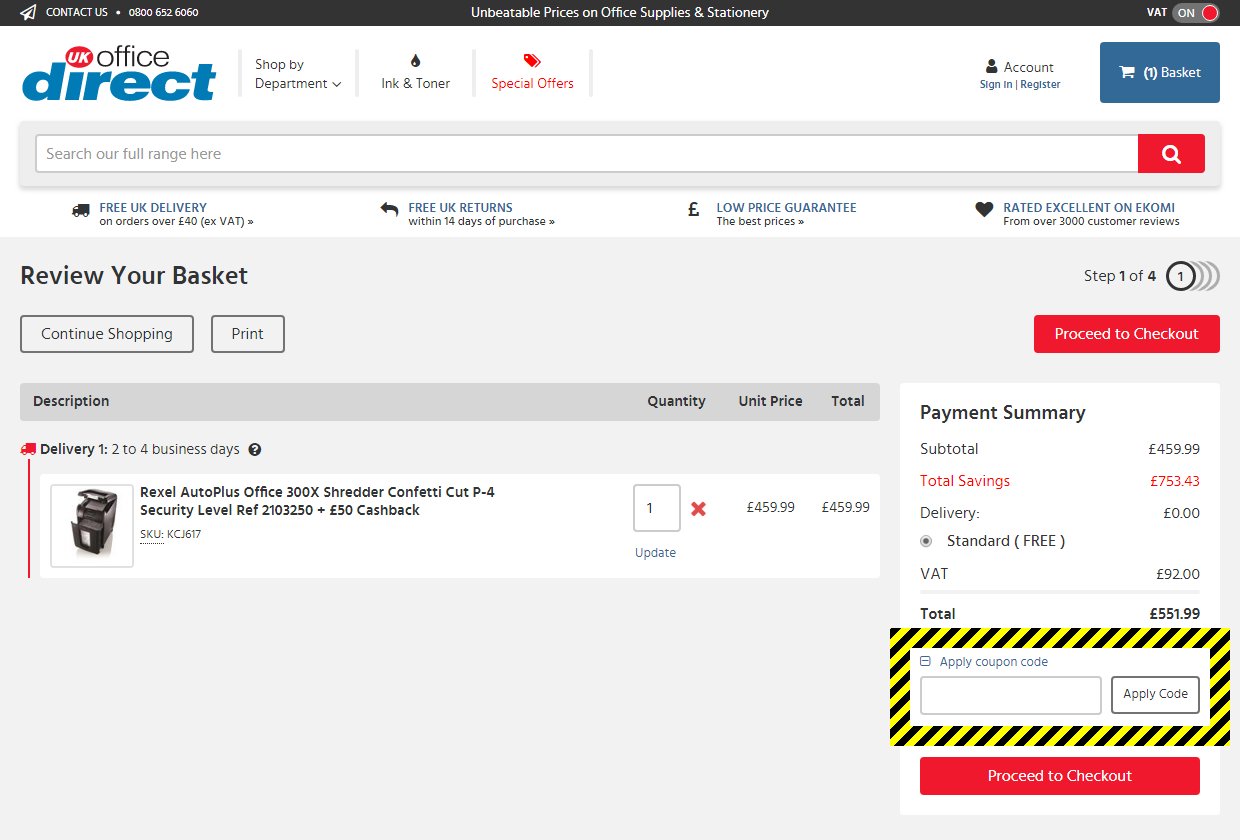
Task: Click the ink drop icon
Action: pyautogui.click(x=416, y=60)
